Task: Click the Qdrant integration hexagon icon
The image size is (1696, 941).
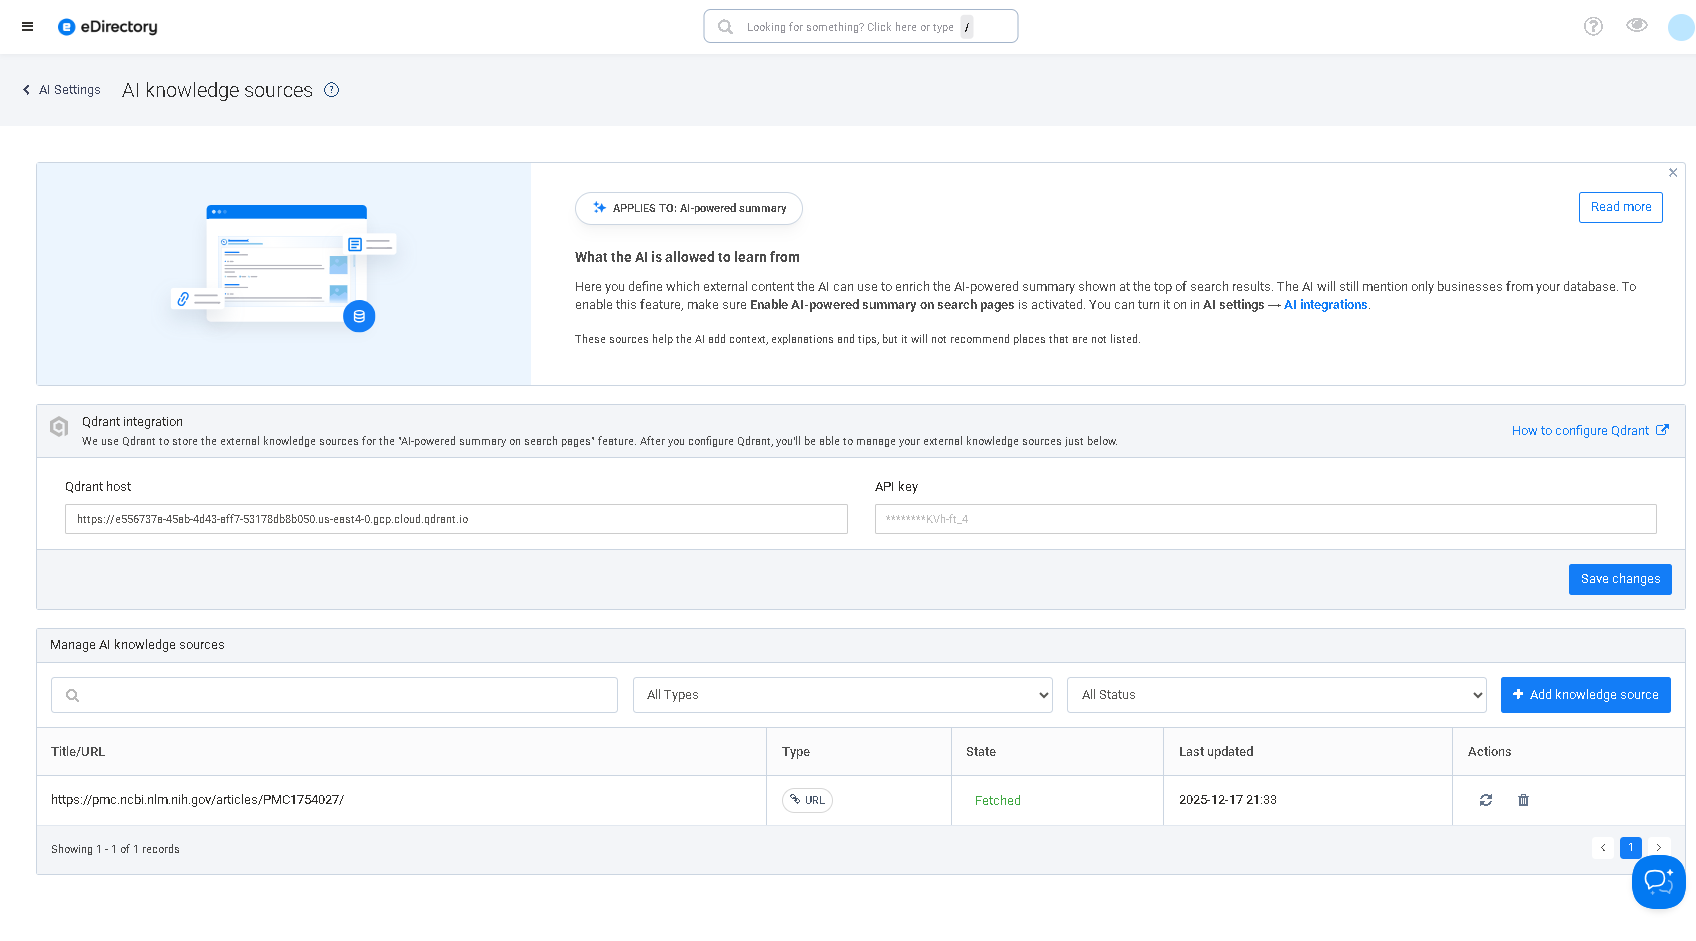Action: pyautogui.click(x=59, y=427)
